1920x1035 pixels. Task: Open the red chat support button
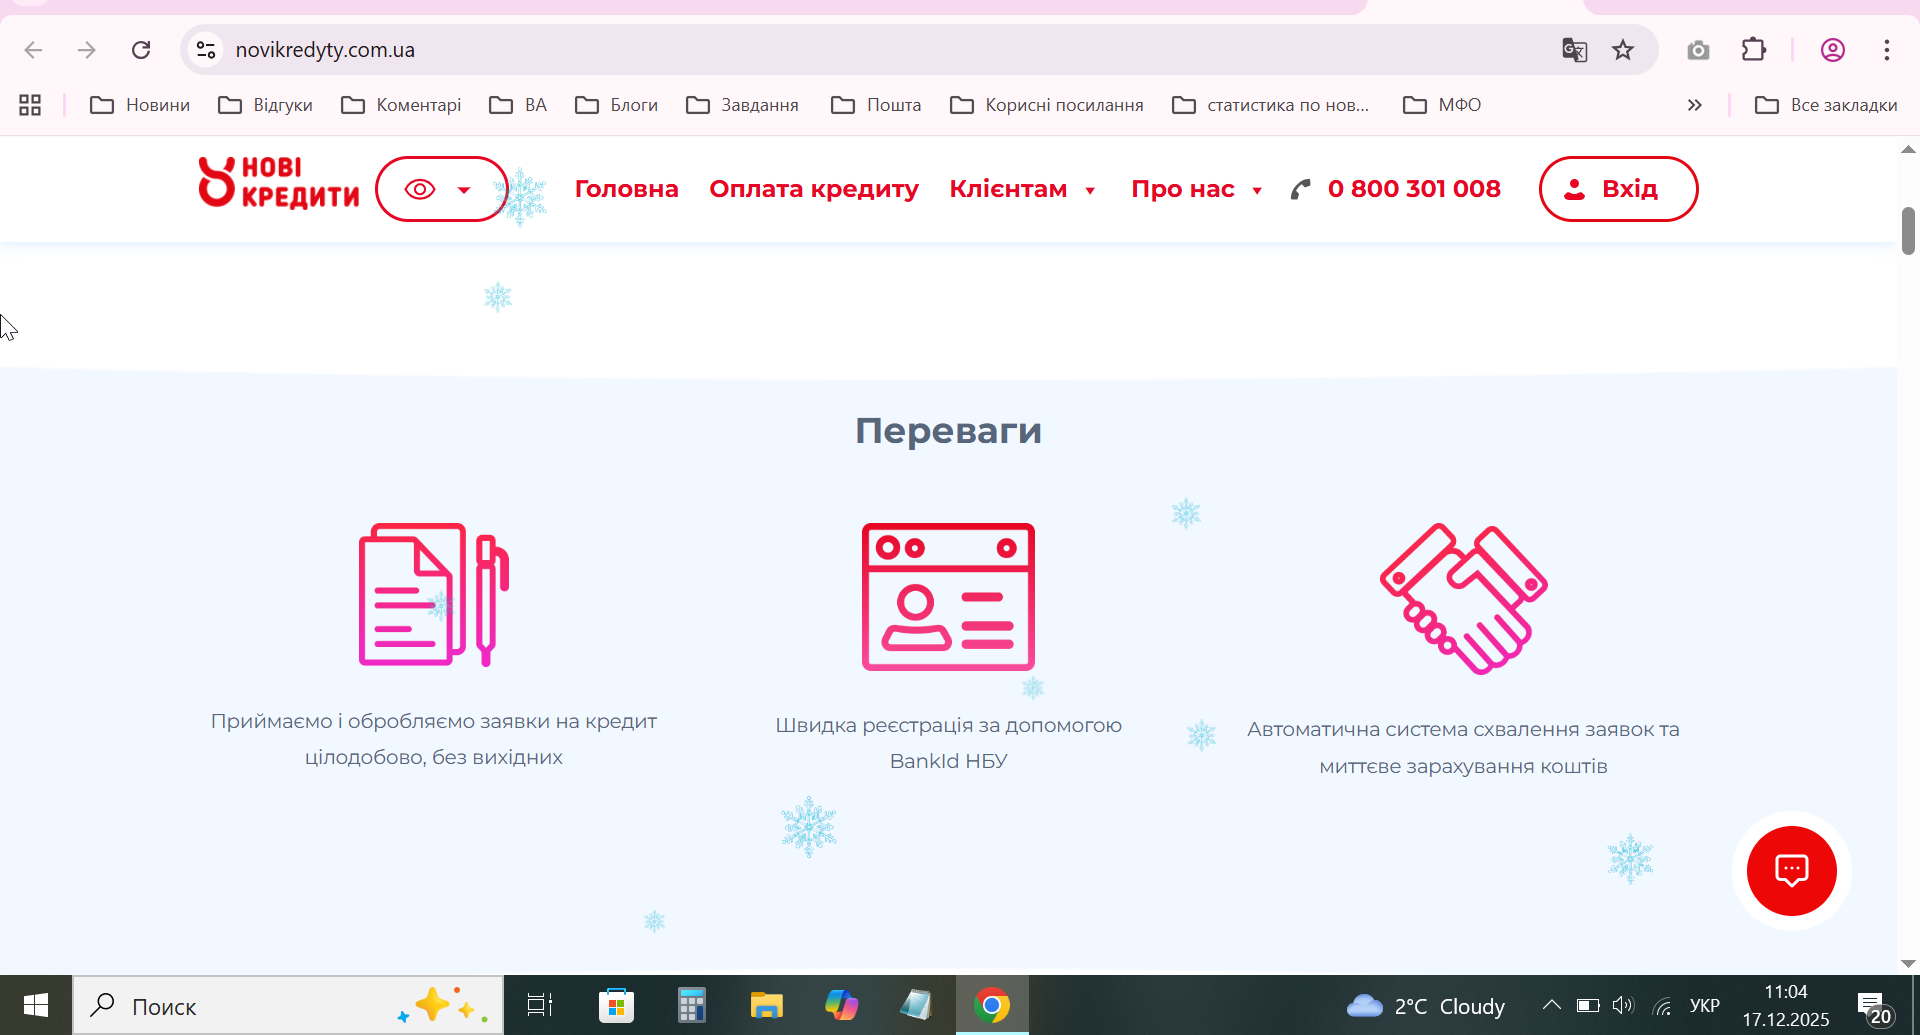1791,871
